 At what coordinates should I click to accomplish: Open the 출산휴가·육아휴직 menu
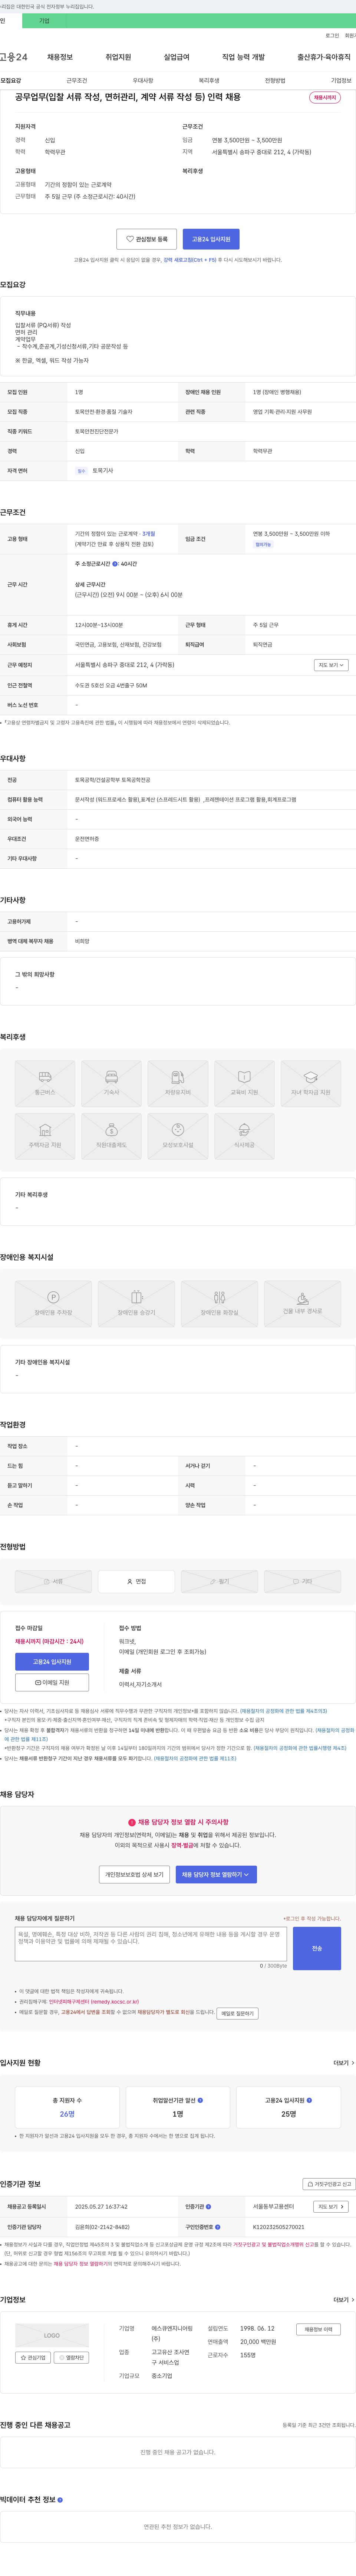(x=324, y=57)
